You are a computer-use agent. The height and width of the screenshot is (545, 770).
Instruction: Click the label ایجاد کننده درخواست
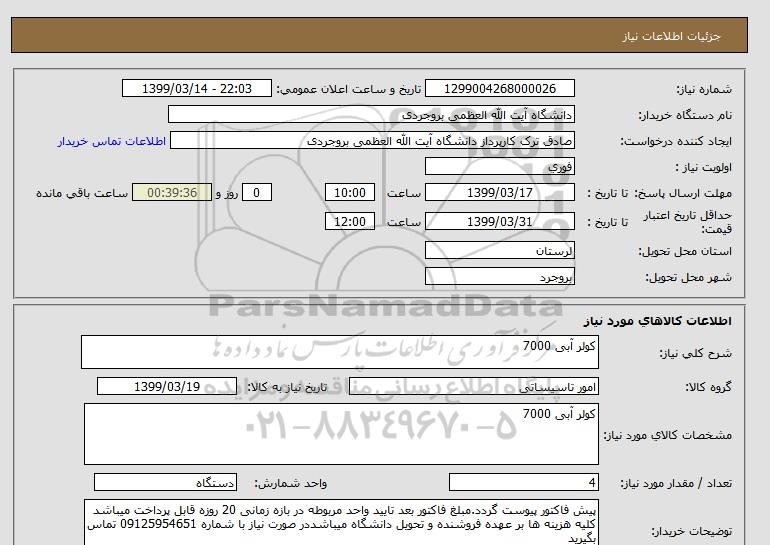pyautogui.click(x=676, y=141)
